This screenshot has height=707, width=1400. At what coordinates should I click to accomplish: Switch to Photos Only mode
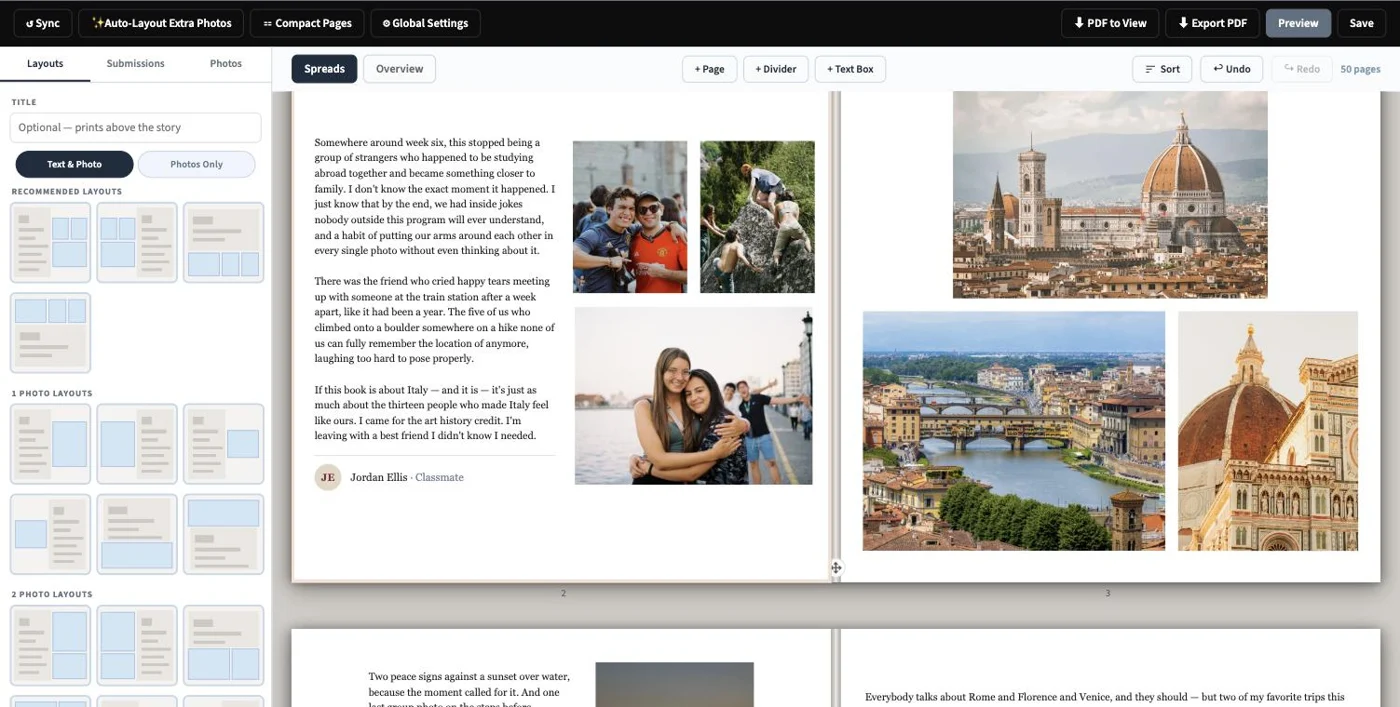[197, 164]
